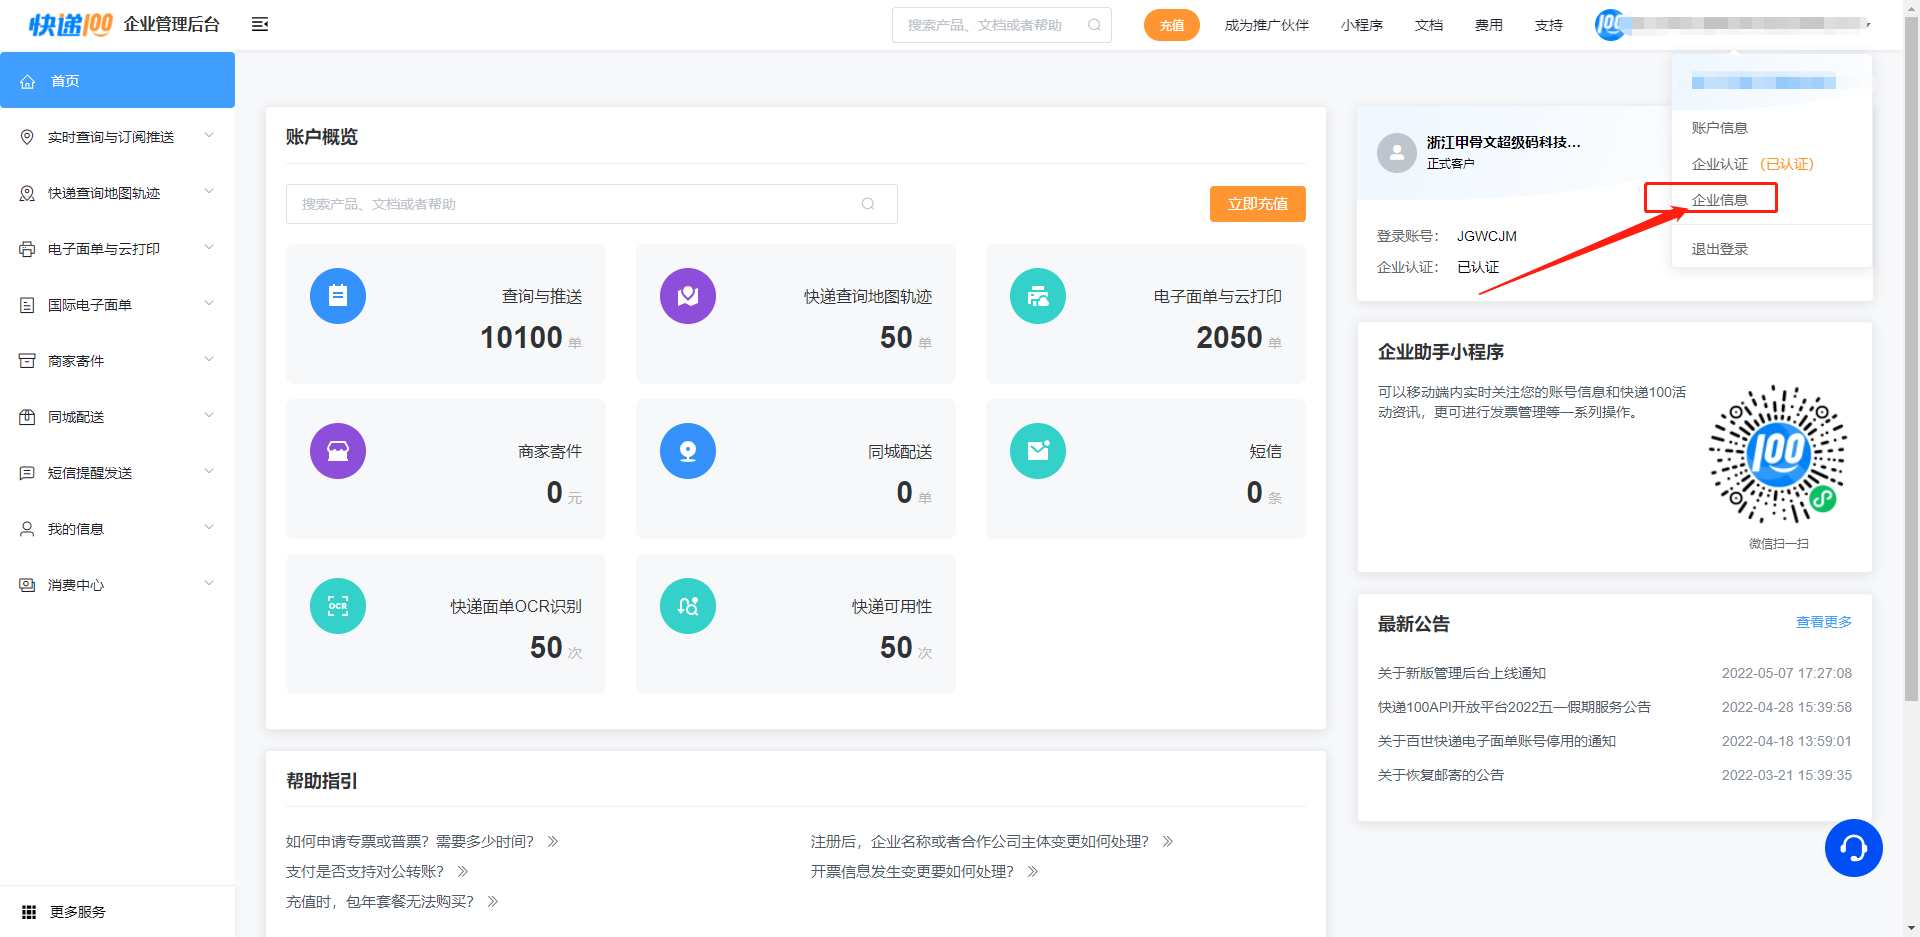The height and width of the screenshot is (937, 1920).
Task: Collapse the sidebar using the menu fold icon
Action: 260,24
